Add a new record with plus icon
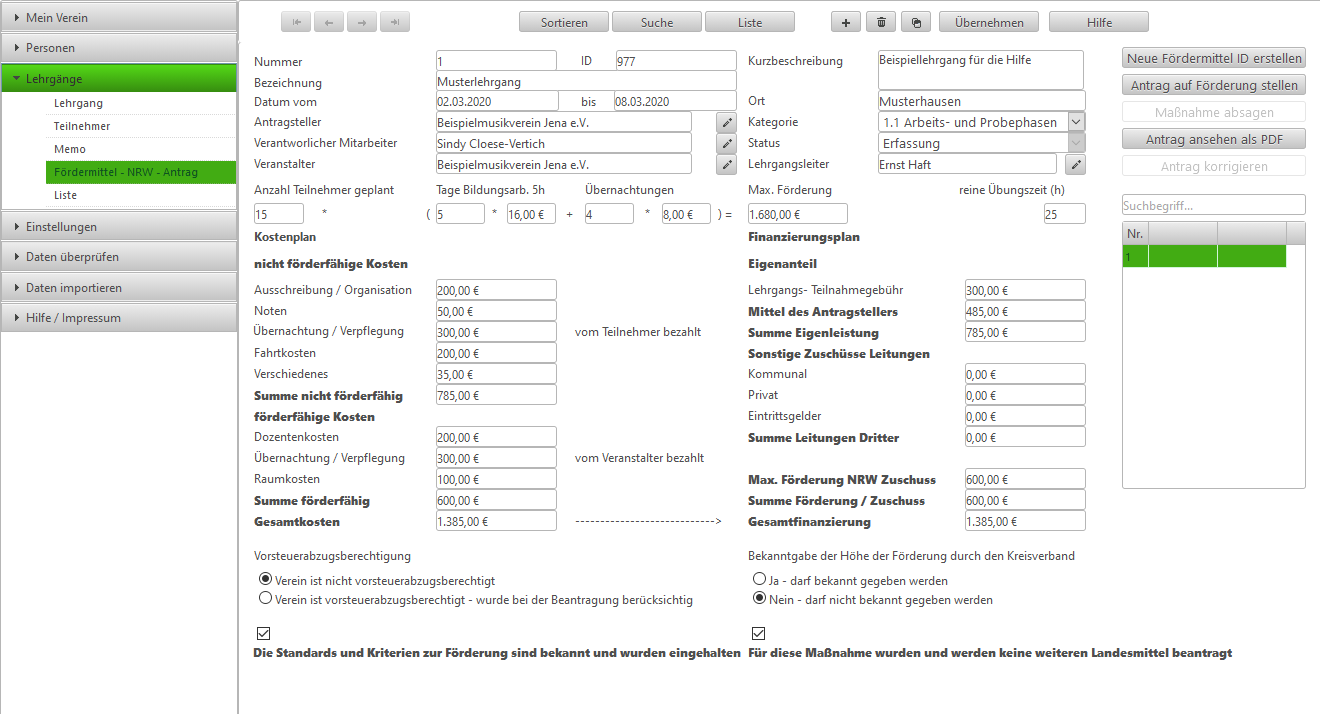This screenshot has height=714, width=1320. (847, 22)
